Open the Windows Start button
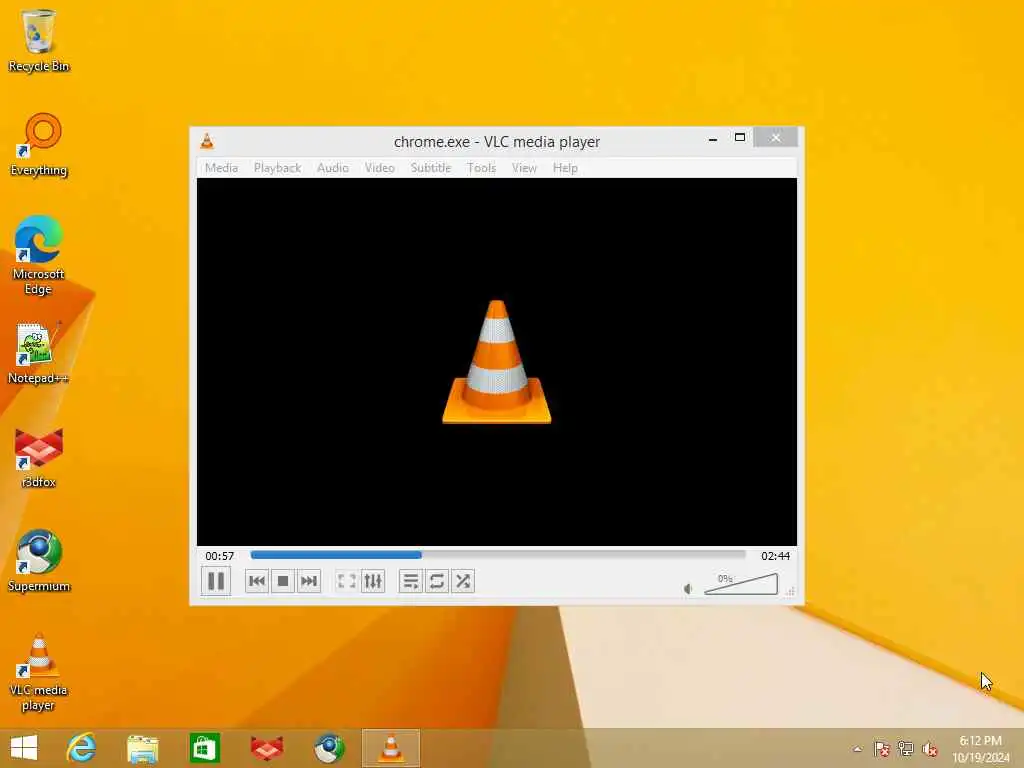The width and height of the screenshot is (1024, 768). point(24,748)
